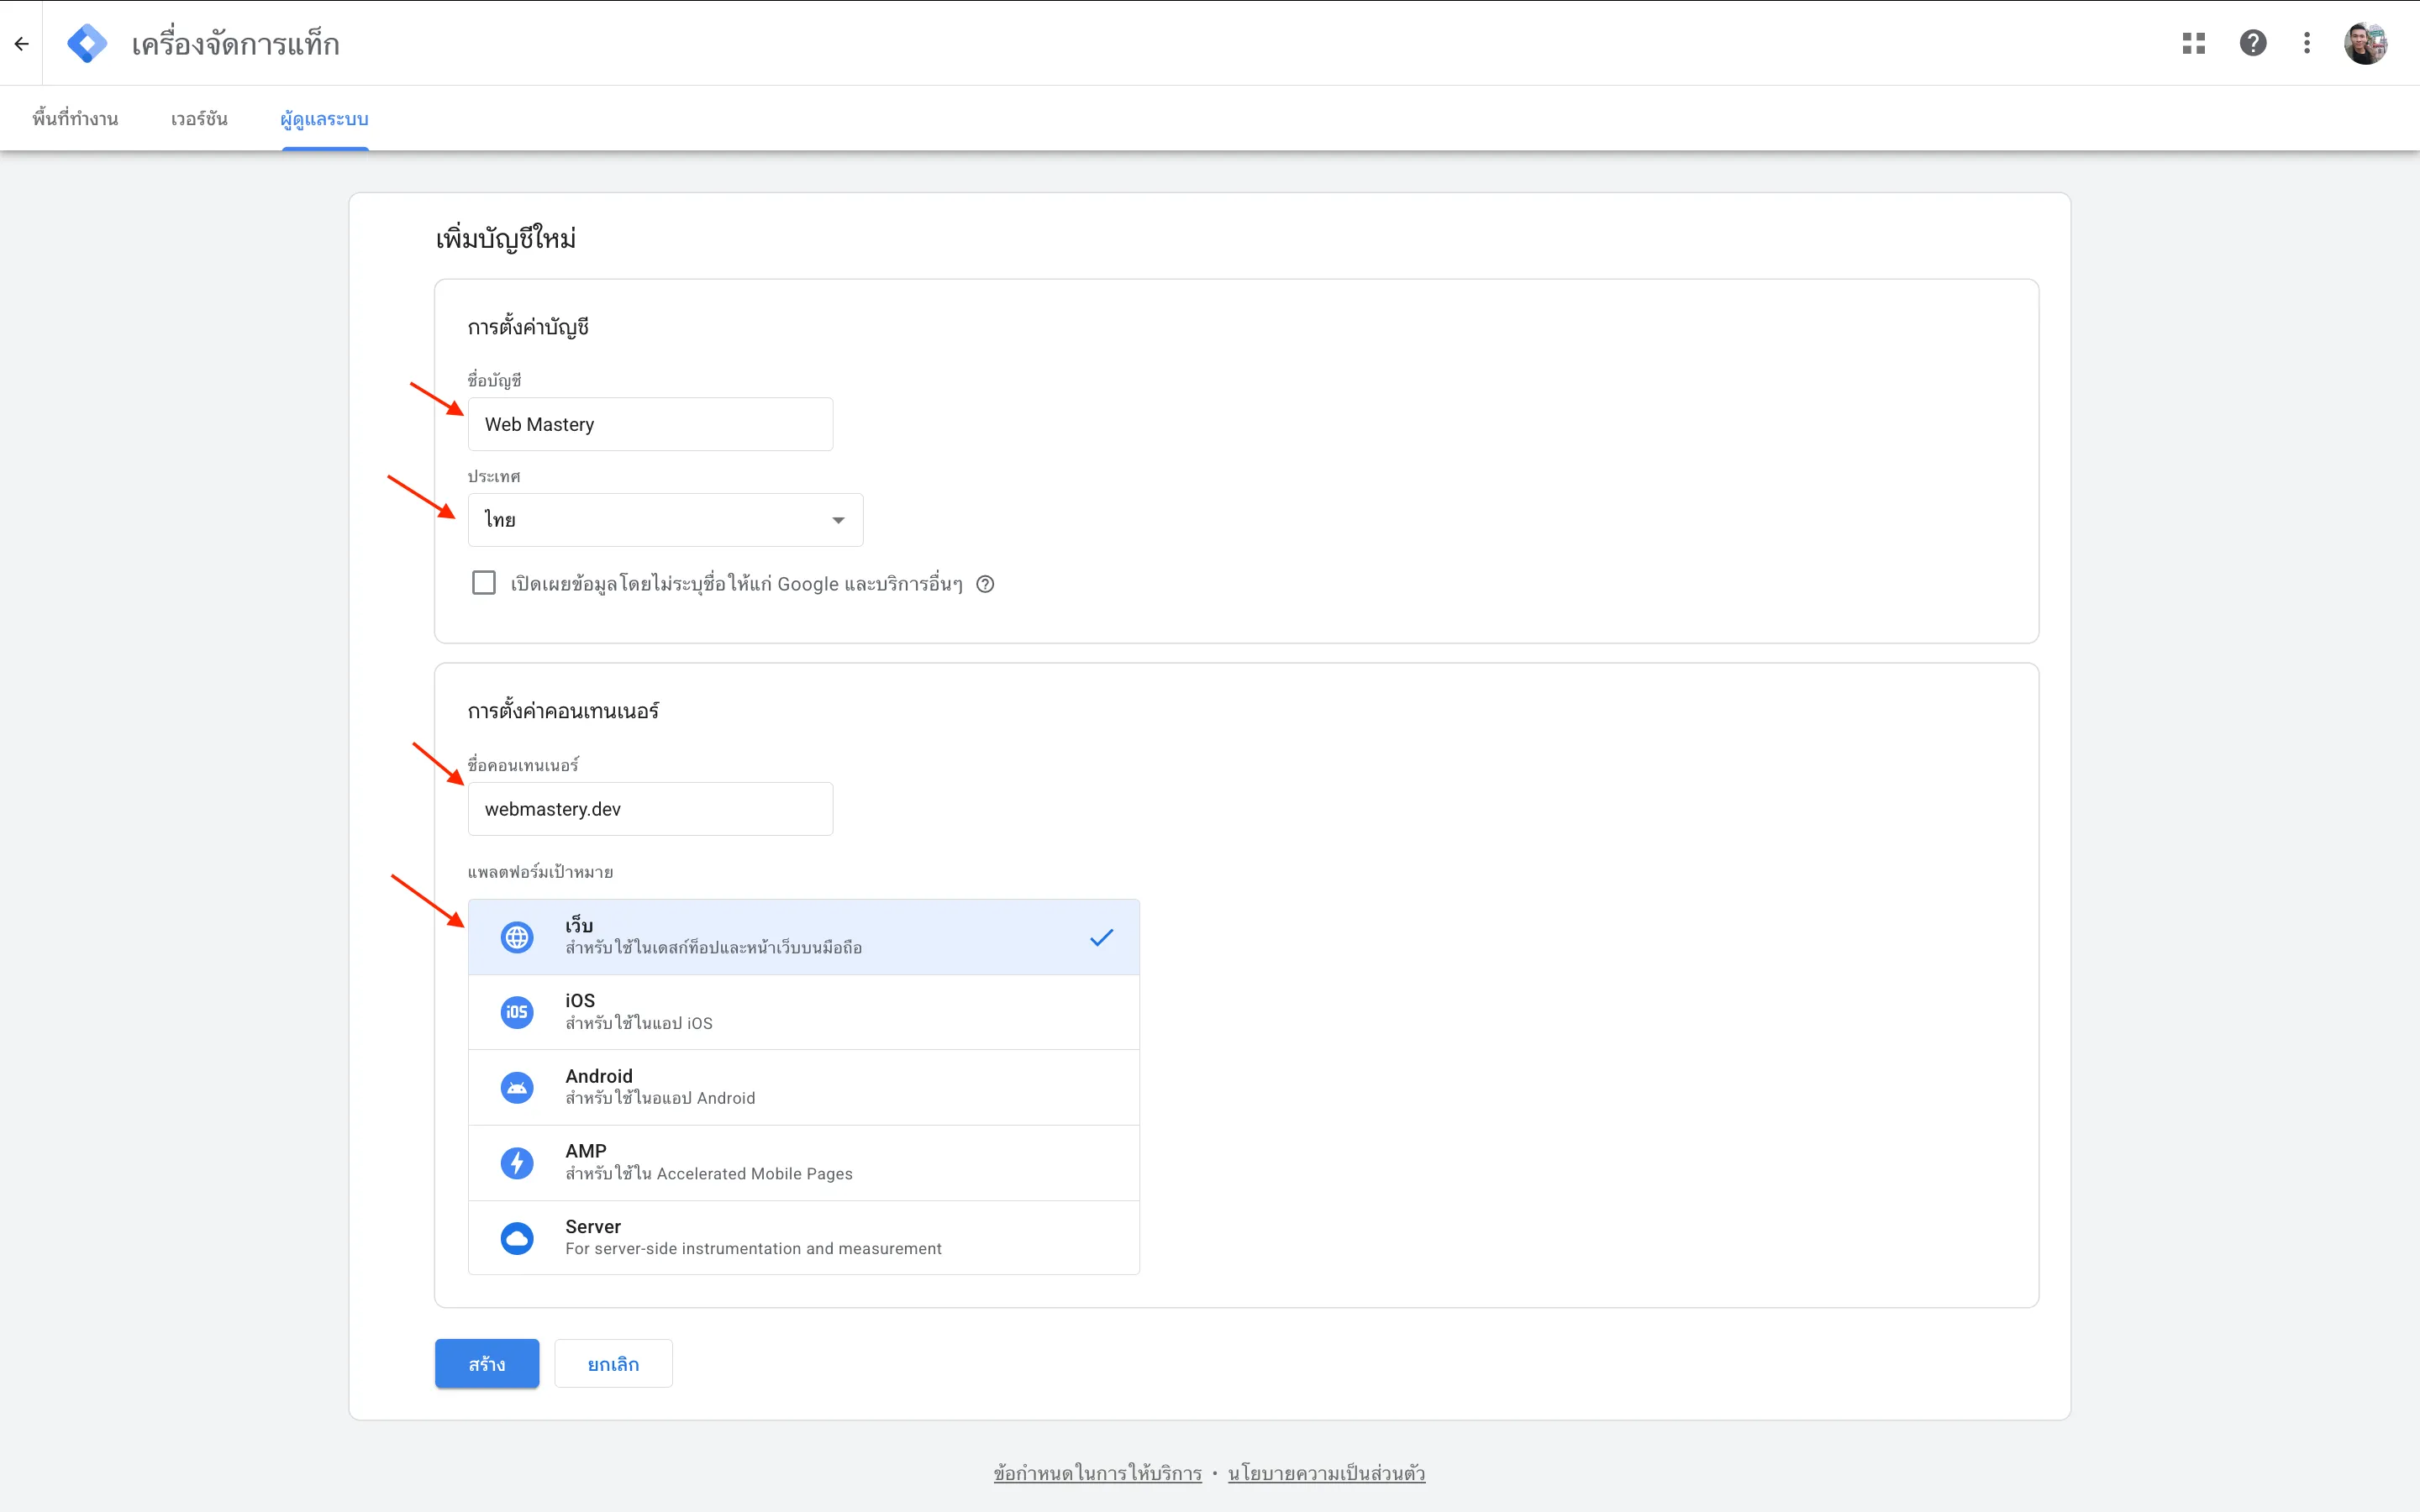
Task: Enable anonymous data sharing with Google
Action: (x=483, y=582)
